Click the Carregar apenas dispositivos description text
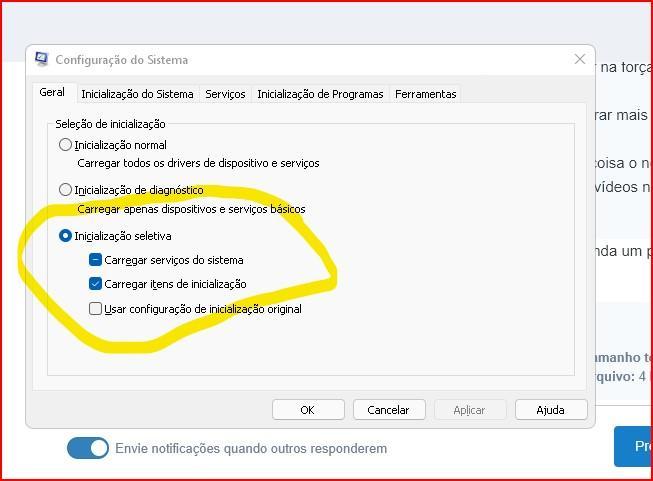Screen dimensions: 653x481 pos(191,209)
